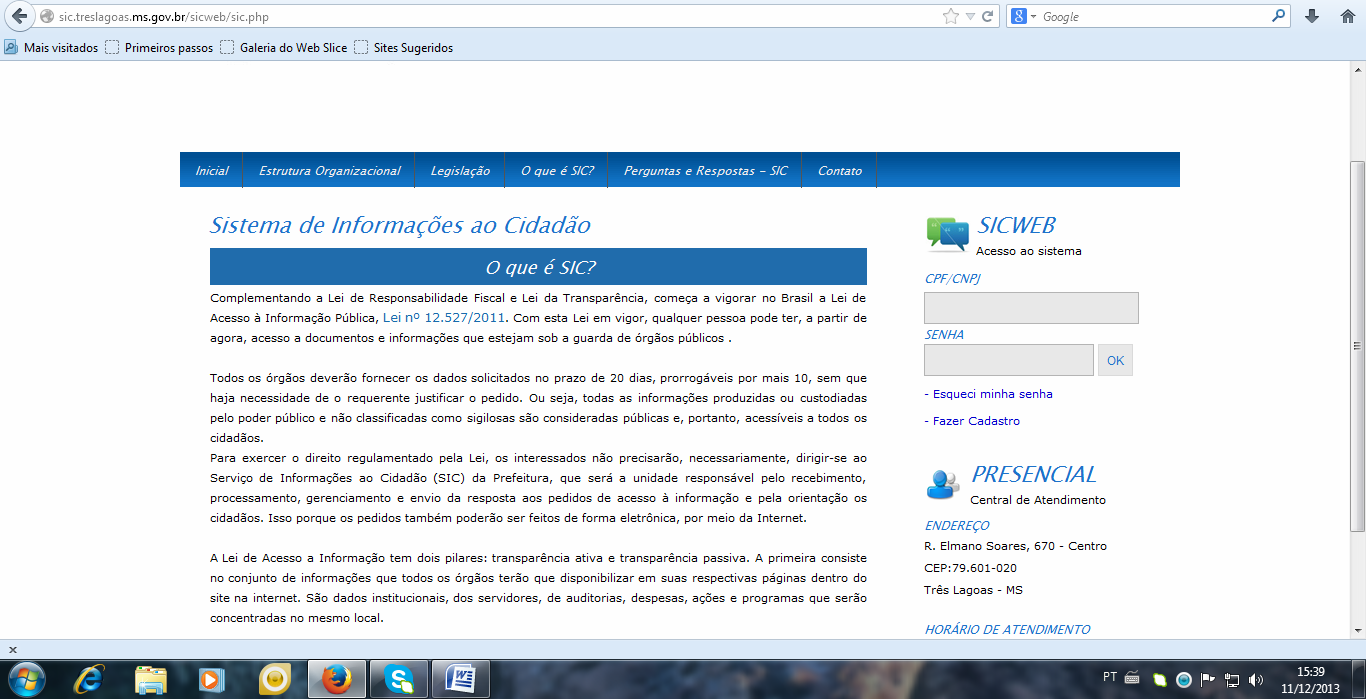
Task: Open Microsoft Word from taskbar
Action: coord(463,680)
